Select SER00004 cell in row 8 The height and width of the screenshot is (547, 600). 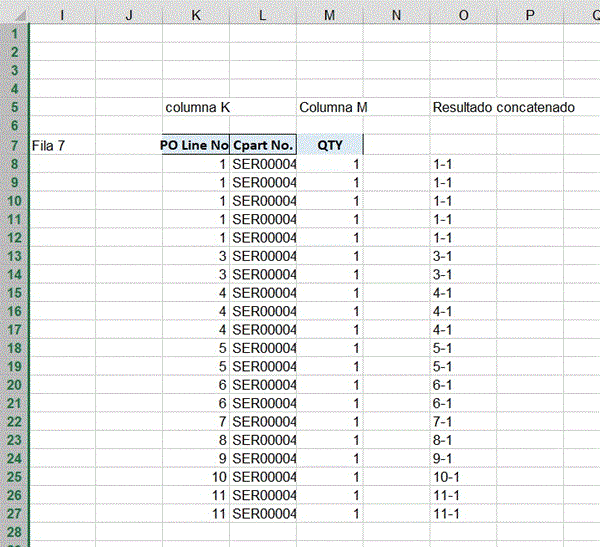click(263, 163)
